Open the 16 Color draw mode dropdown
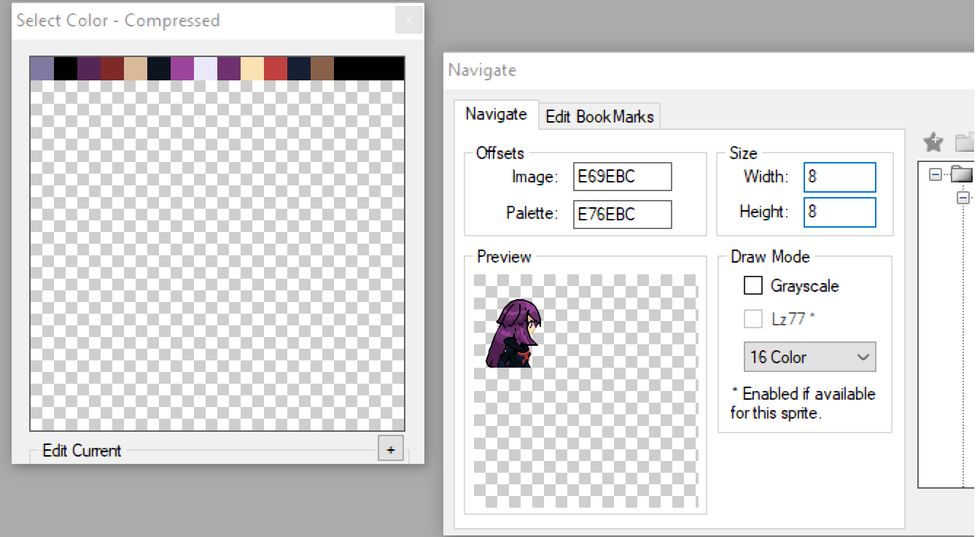The image size is (980, 537). click(x=809, y=357)
